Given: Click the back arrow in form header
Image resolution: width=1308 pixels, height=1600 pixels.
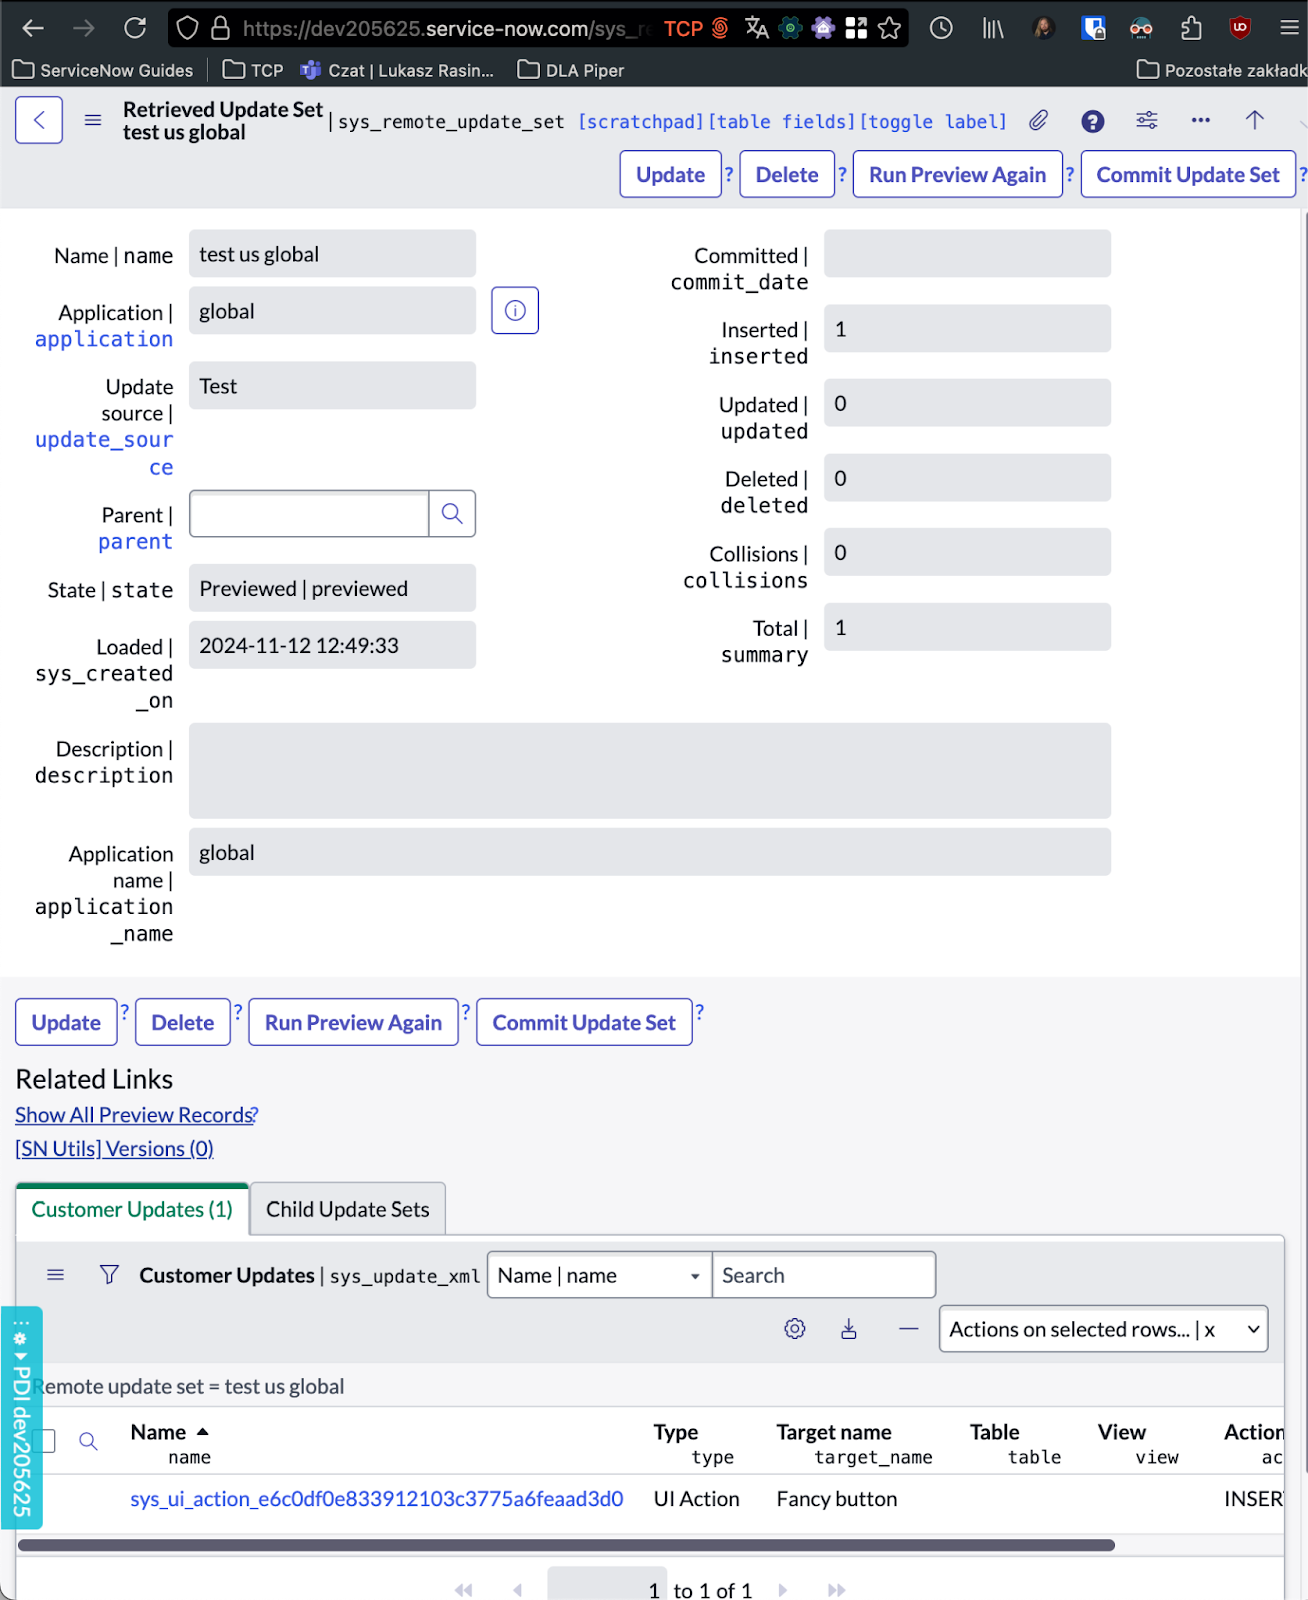Looking at the screenshot, I should 39,121.
